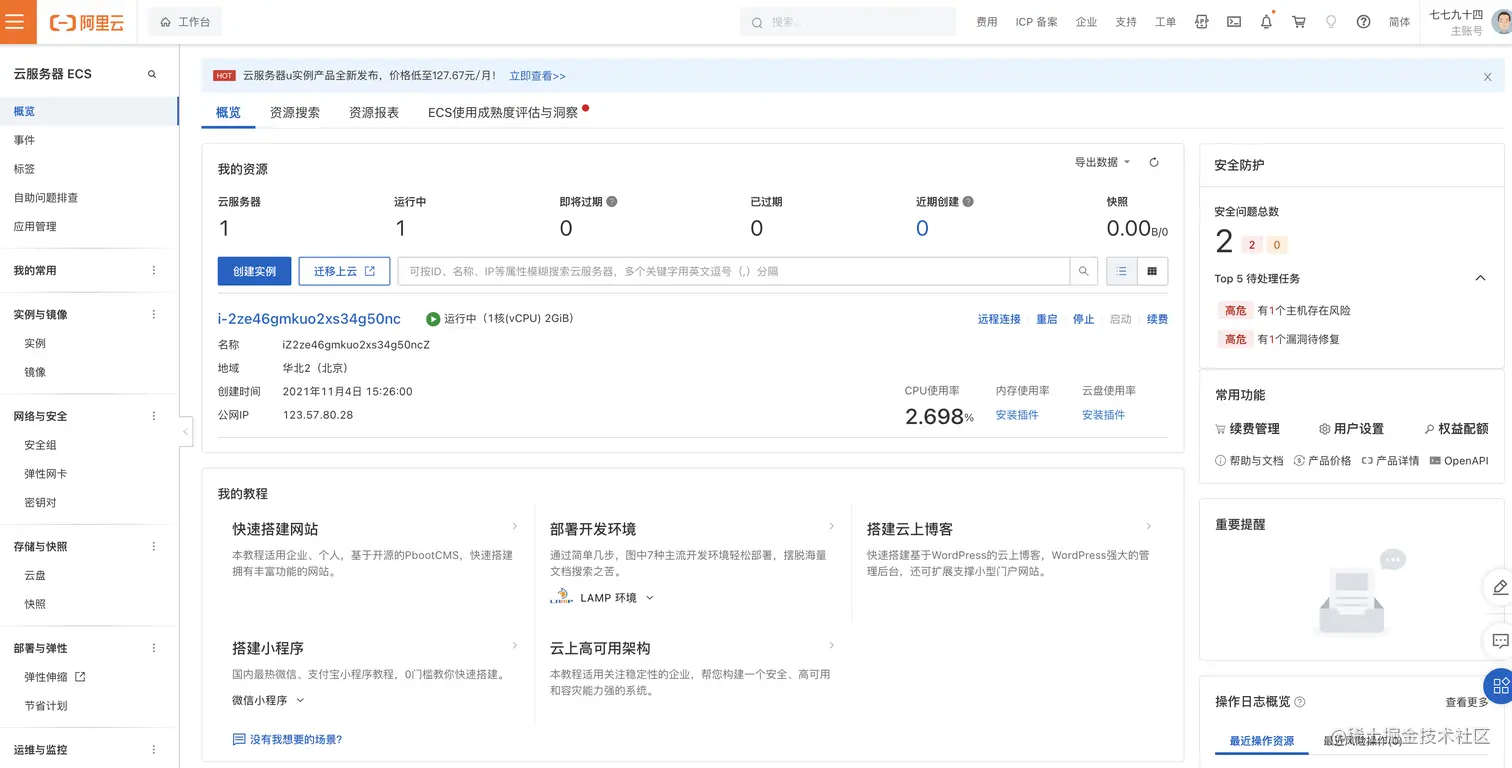Click the floating edit pencil icon
1512x768 pixels.
[1499, 587]
